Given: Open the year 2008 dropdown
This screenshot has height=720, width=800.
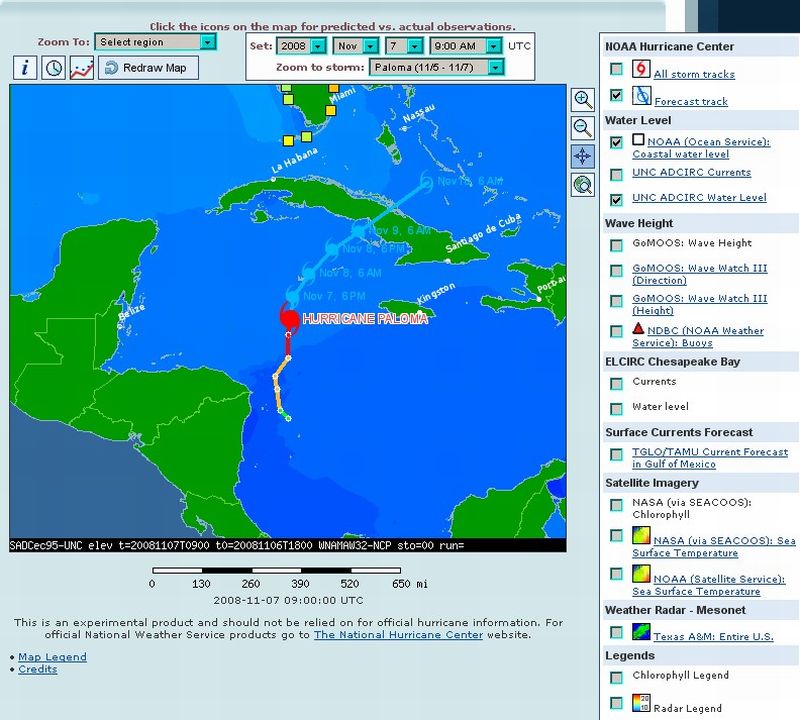Looking at the screenshot, I should tap(301, 46).
